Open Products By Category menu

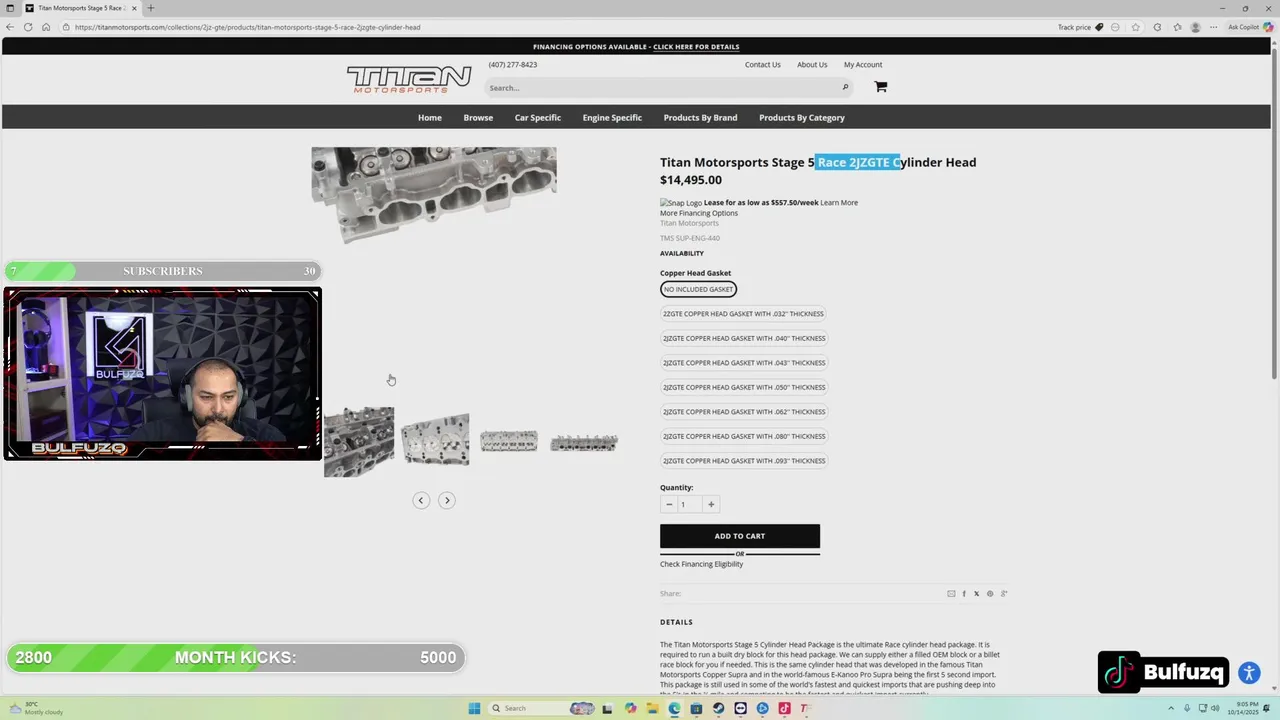coord(802,118)
